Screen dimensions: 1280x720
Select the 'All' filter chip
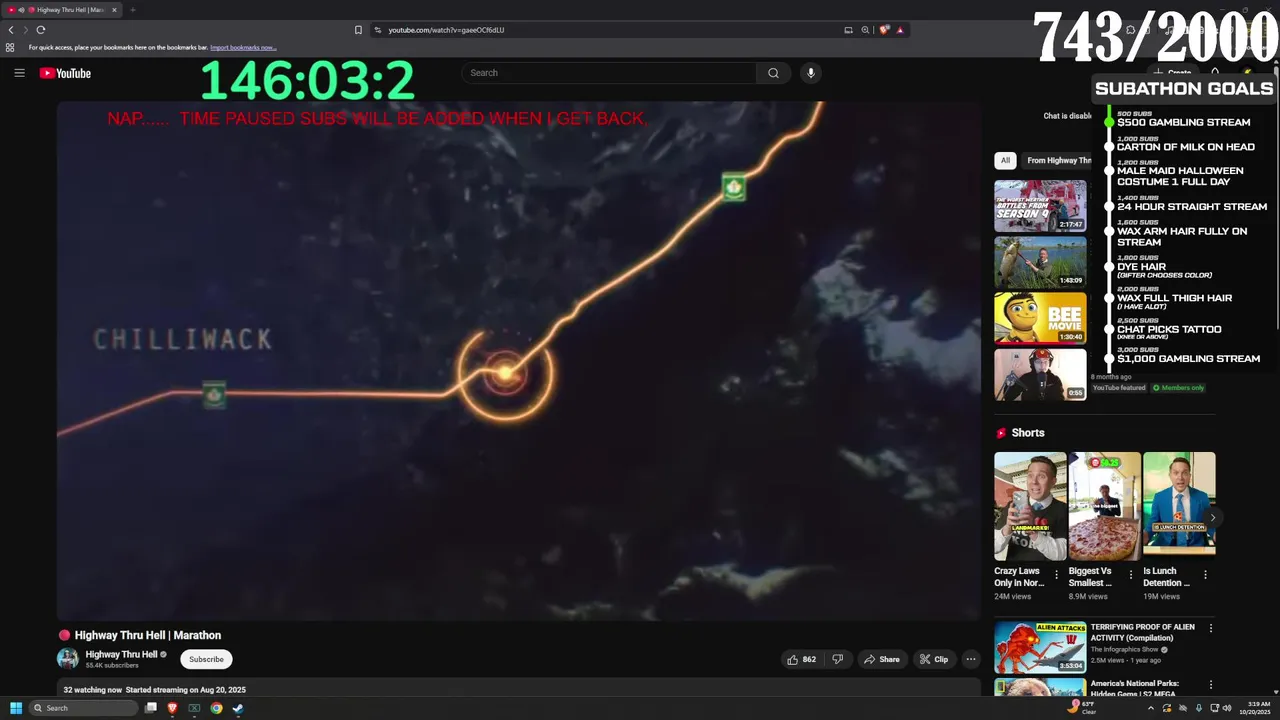click(1005, 160)
